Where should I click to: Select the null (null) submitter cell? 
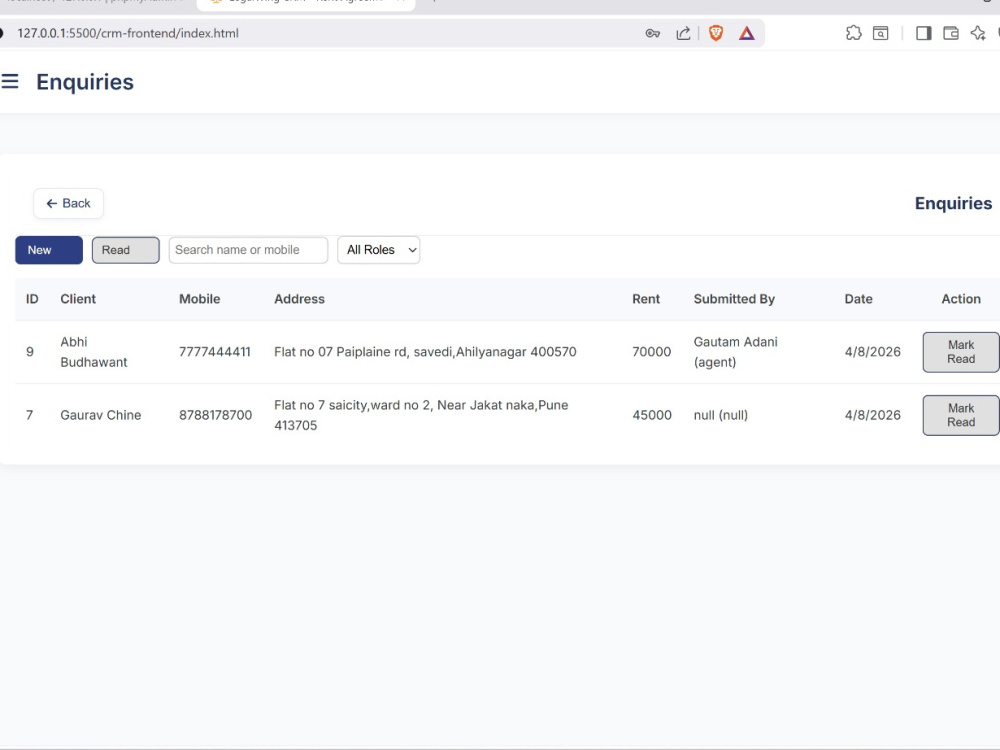point(721,415)
